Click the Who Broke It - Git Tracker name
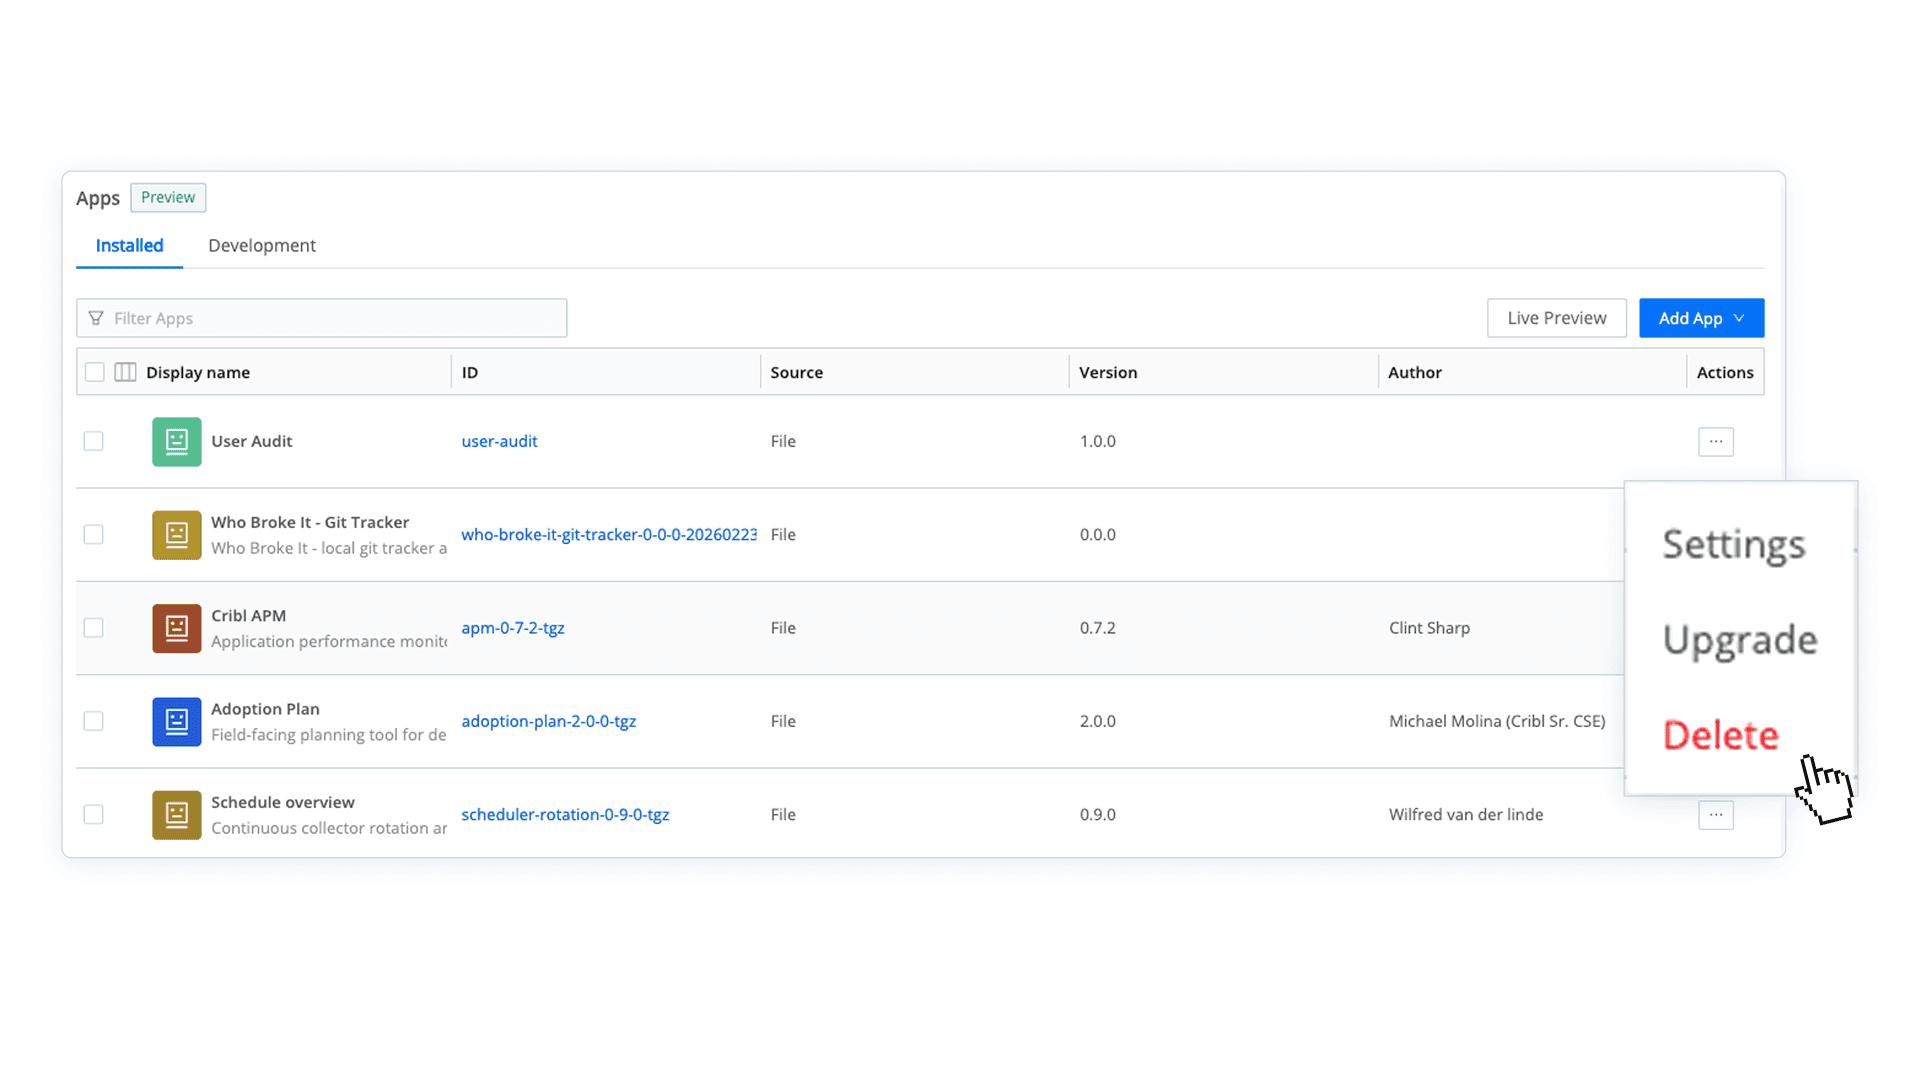This screenshot has width=1920, height=1080. 310,522
